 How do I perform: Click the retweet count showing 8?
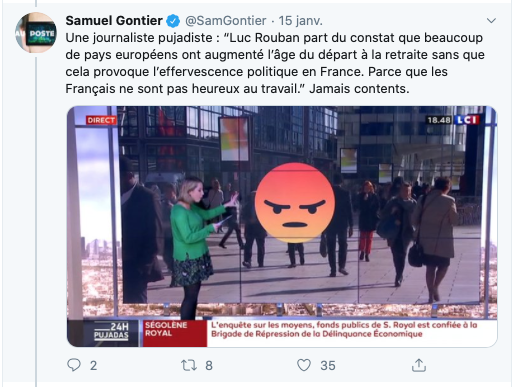tap(209, 366)
